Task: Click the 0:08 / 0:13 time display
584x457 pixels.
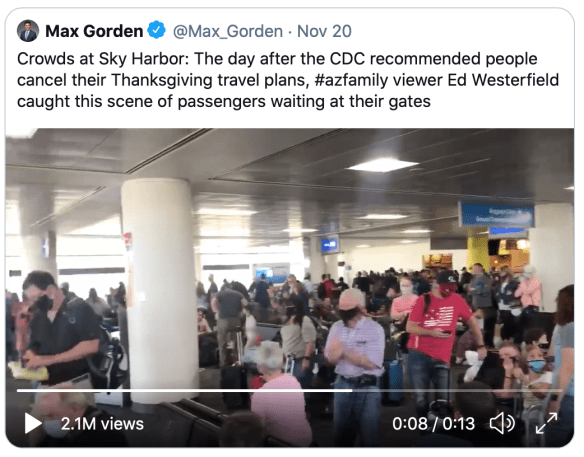Action: point(434,424)
